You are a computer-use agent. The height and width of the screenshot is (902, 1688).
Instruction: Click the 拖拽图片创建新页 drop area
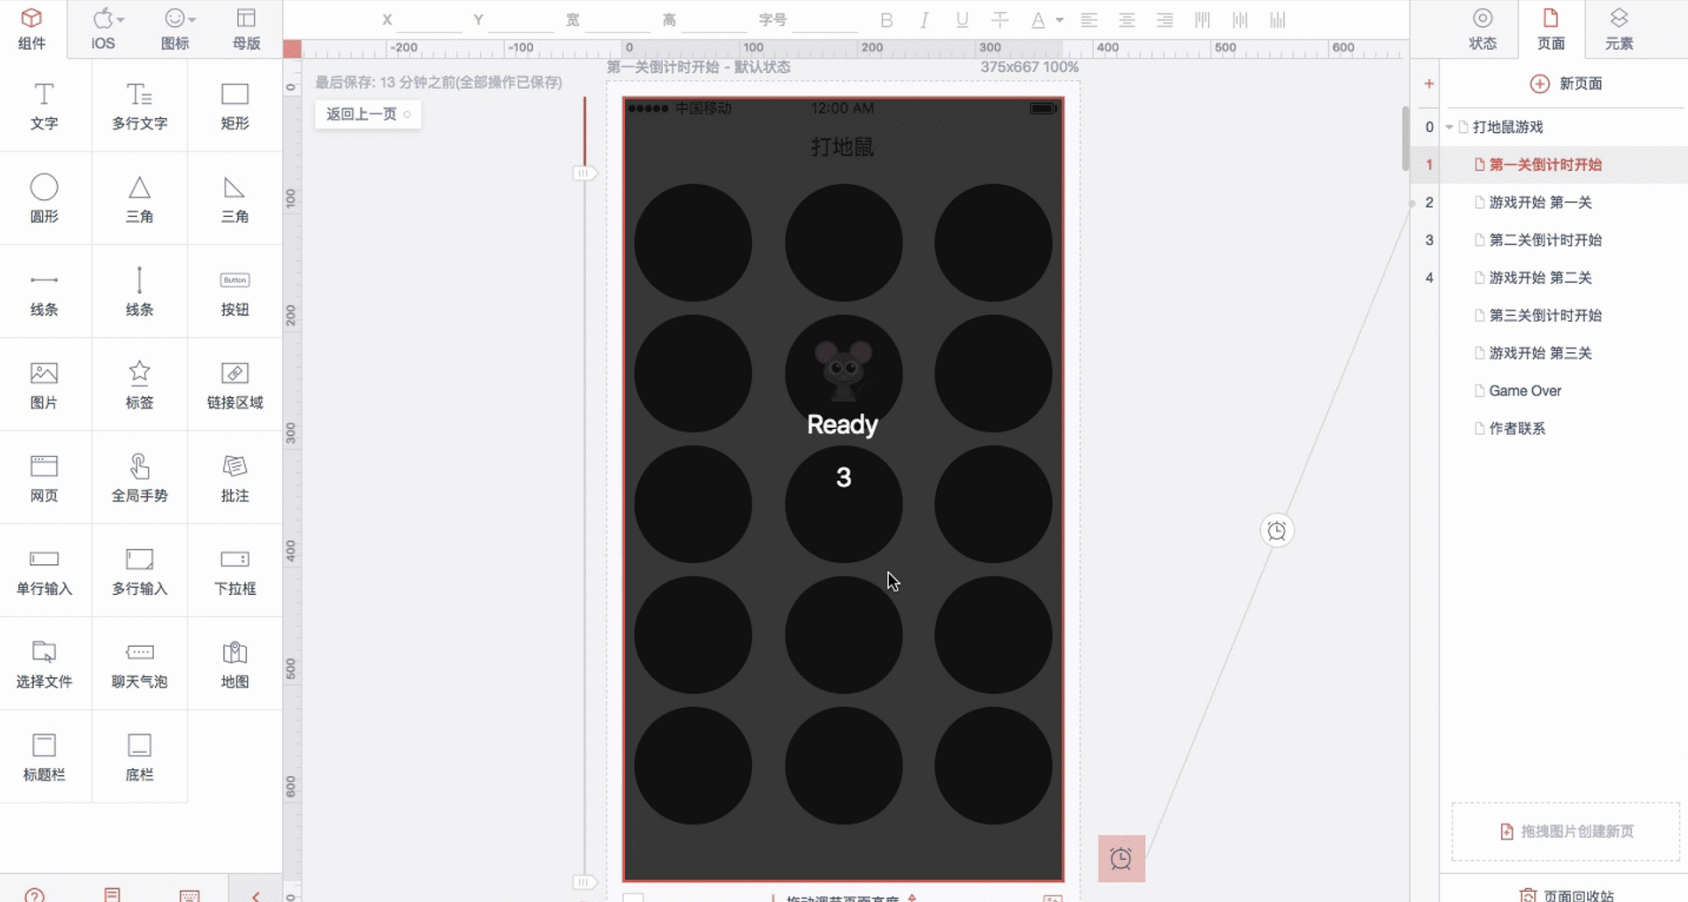[1566, 831]
